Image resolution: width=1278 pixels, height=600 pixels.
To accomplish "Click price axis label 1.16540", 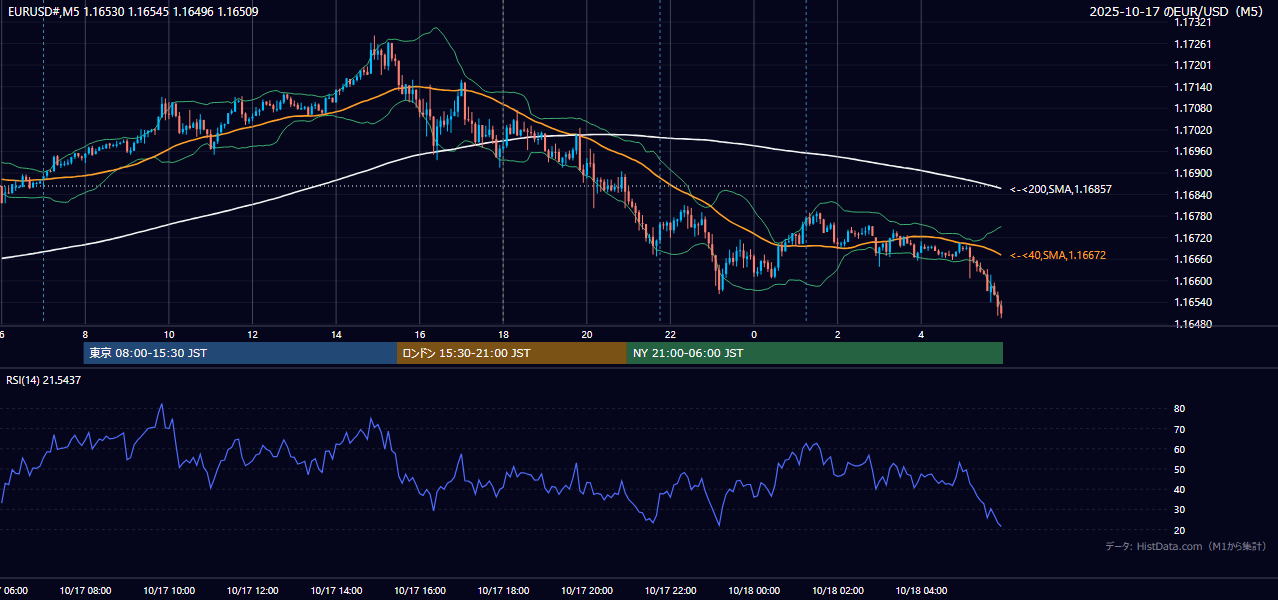I will [1192, 302].
